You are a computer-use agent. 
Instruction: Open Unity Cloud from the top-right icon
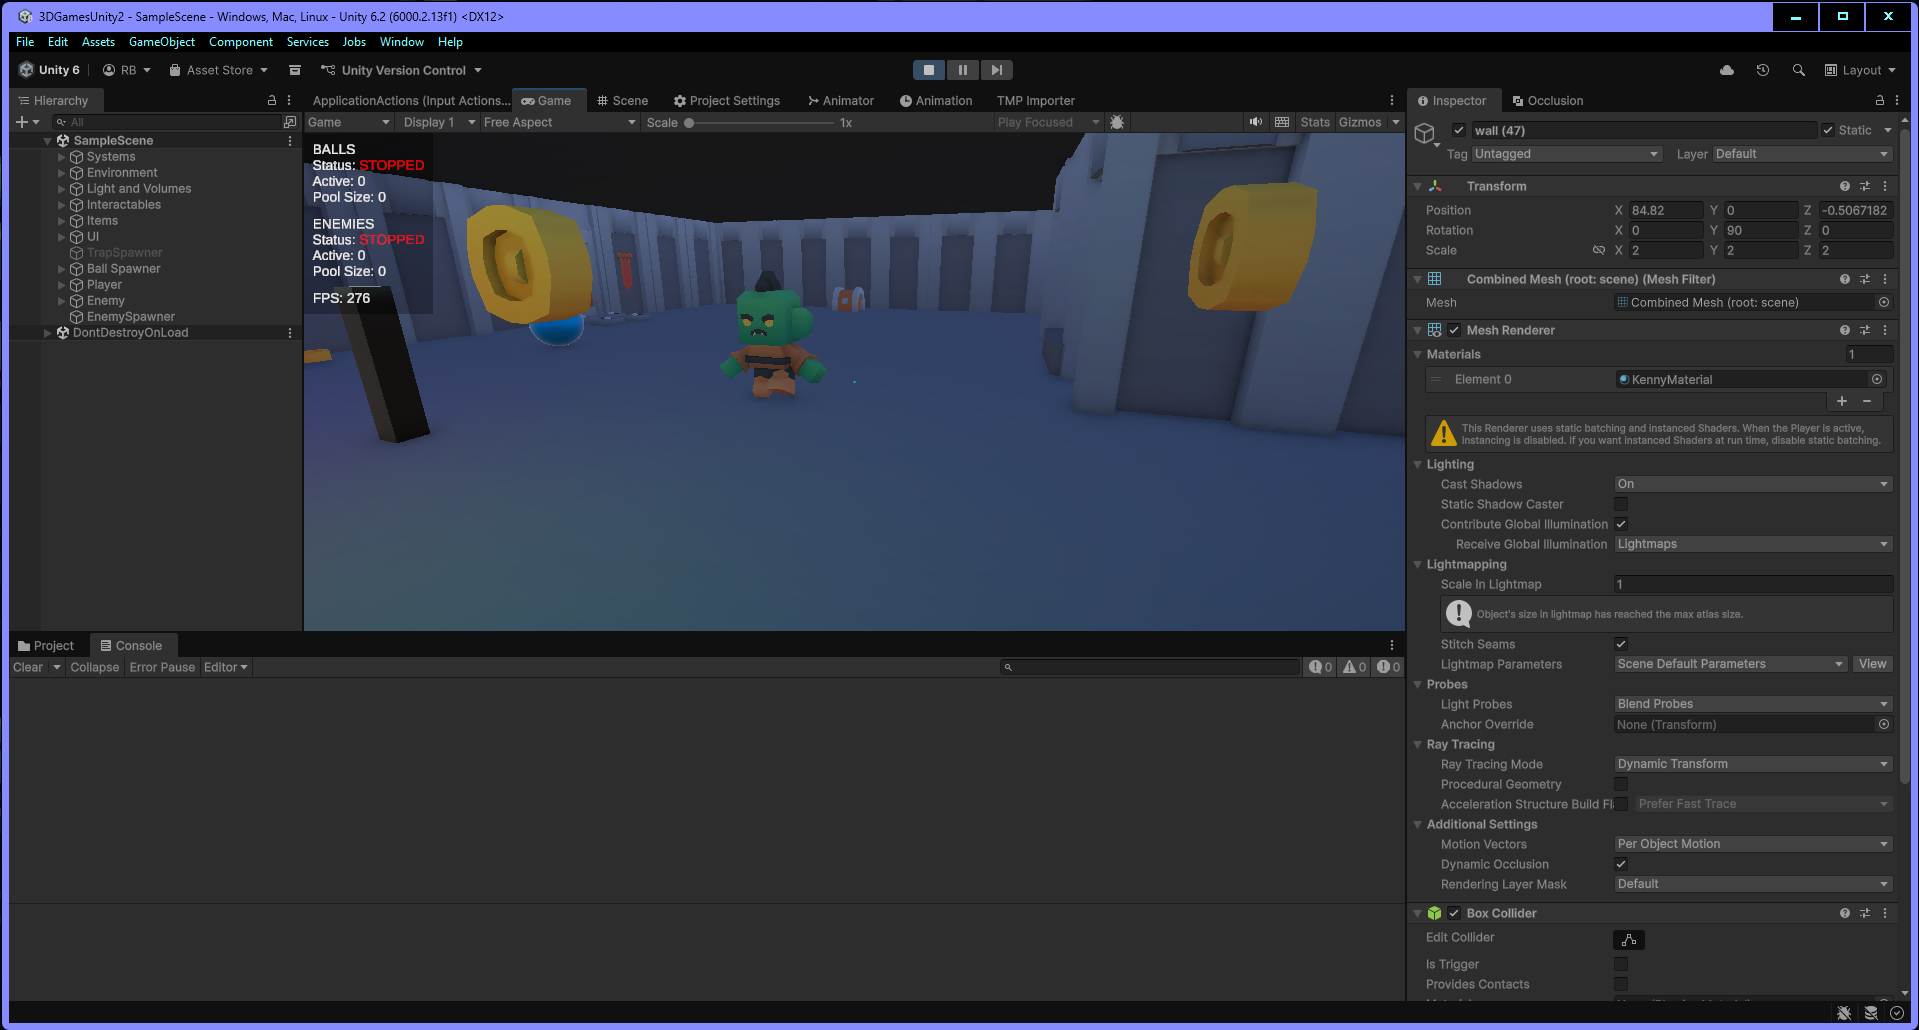[1726, 70]
